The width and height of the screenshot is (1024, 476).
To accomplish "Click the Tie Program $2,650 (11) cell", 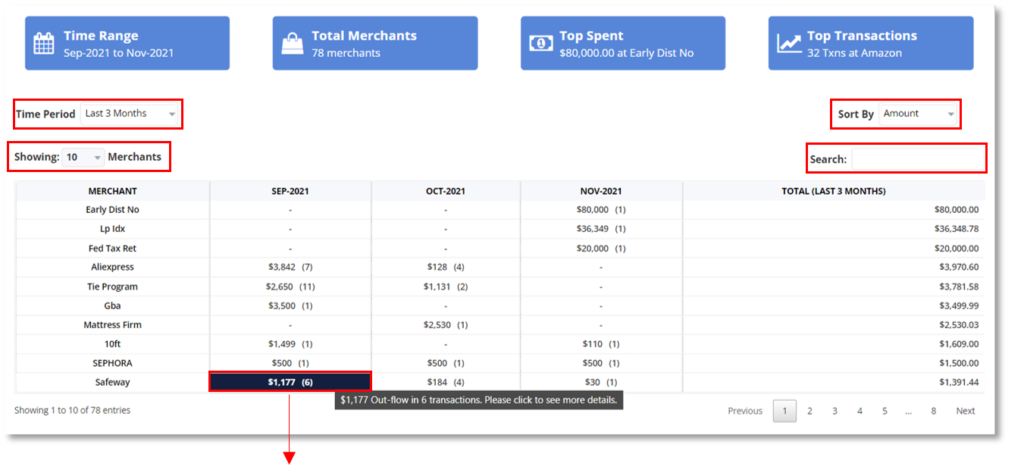I will click(290, 287).
